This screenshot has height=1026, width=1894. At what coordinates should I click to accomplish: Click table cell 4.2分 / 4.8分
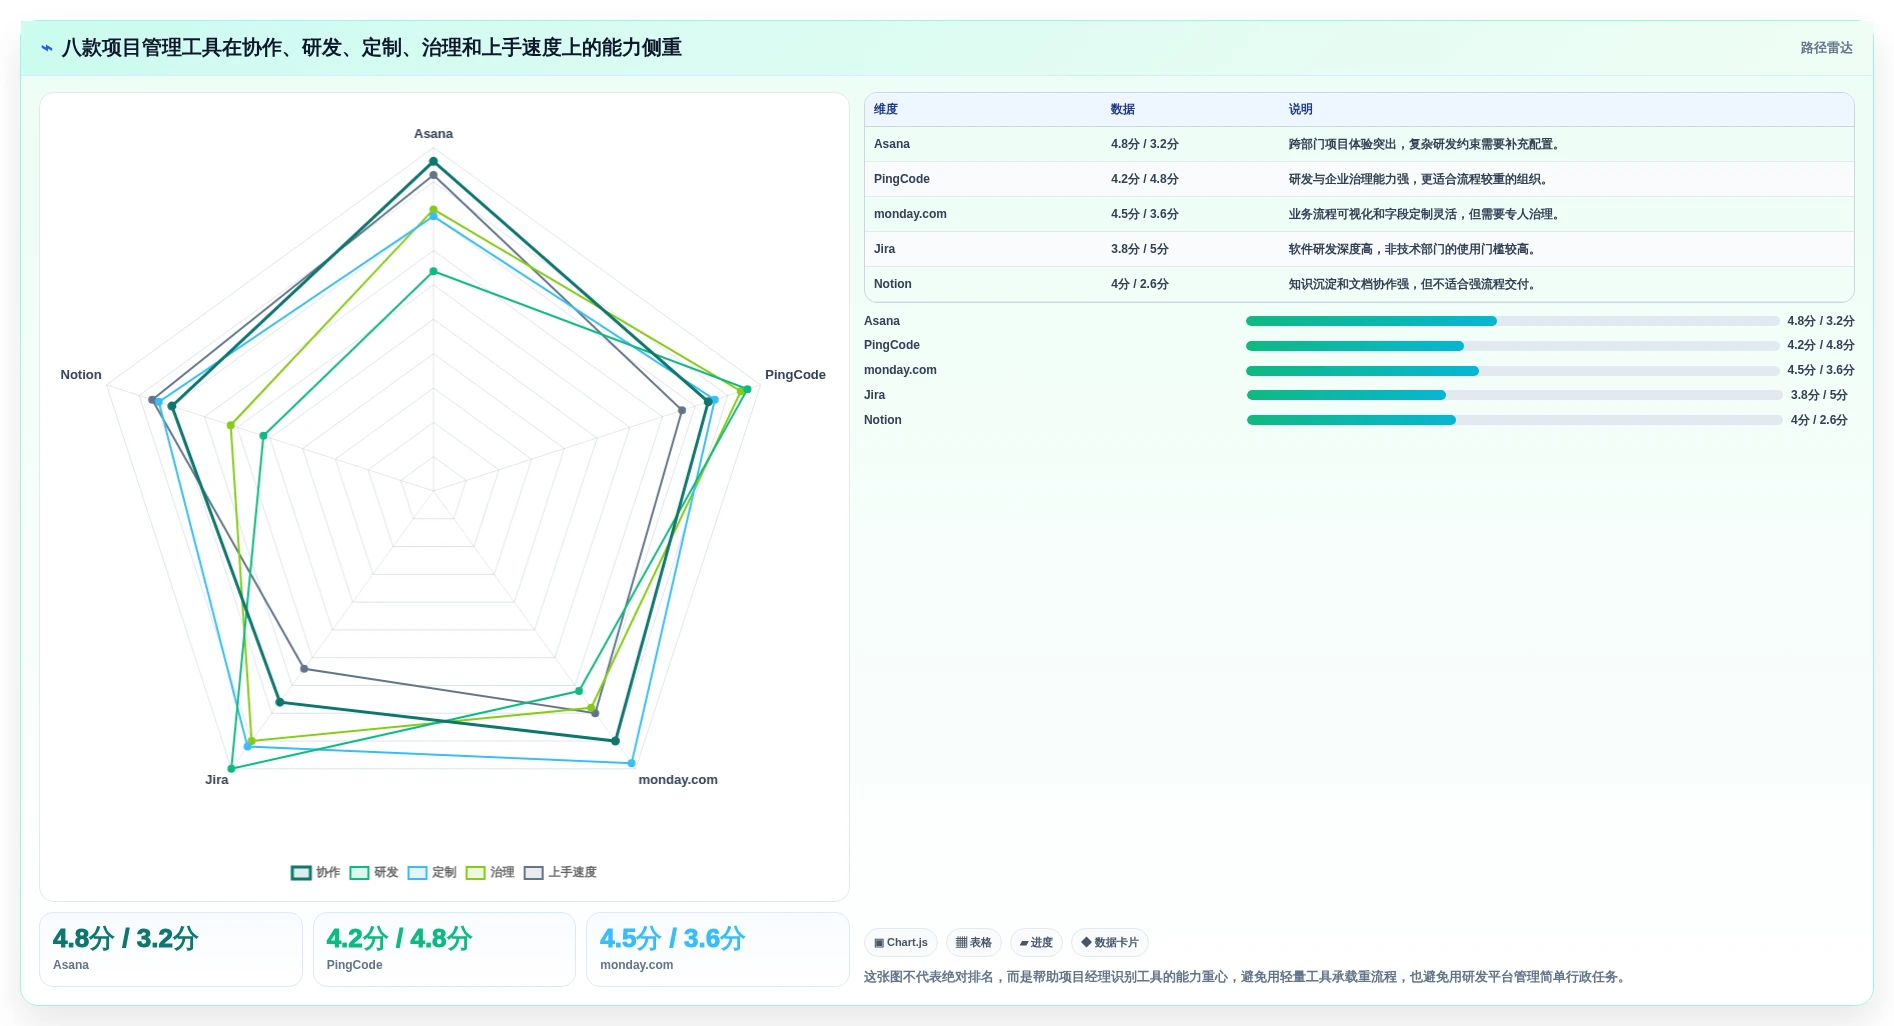1145,179
